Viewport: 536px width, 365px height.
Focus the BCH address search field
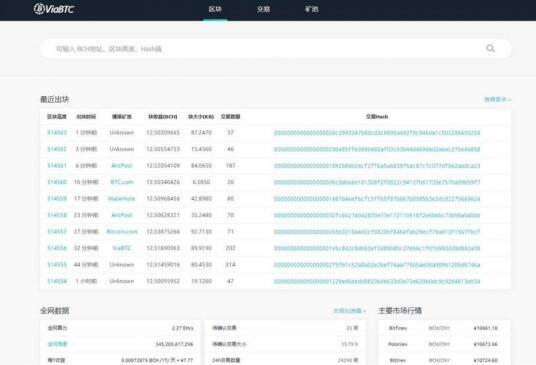[x=275, y=49]
